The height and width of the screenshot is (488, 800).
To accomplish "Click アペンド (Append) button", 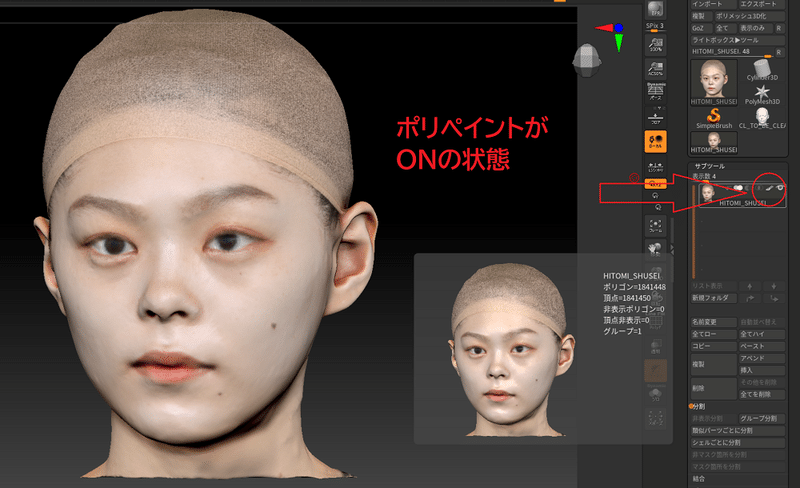I will coord(762,358).
